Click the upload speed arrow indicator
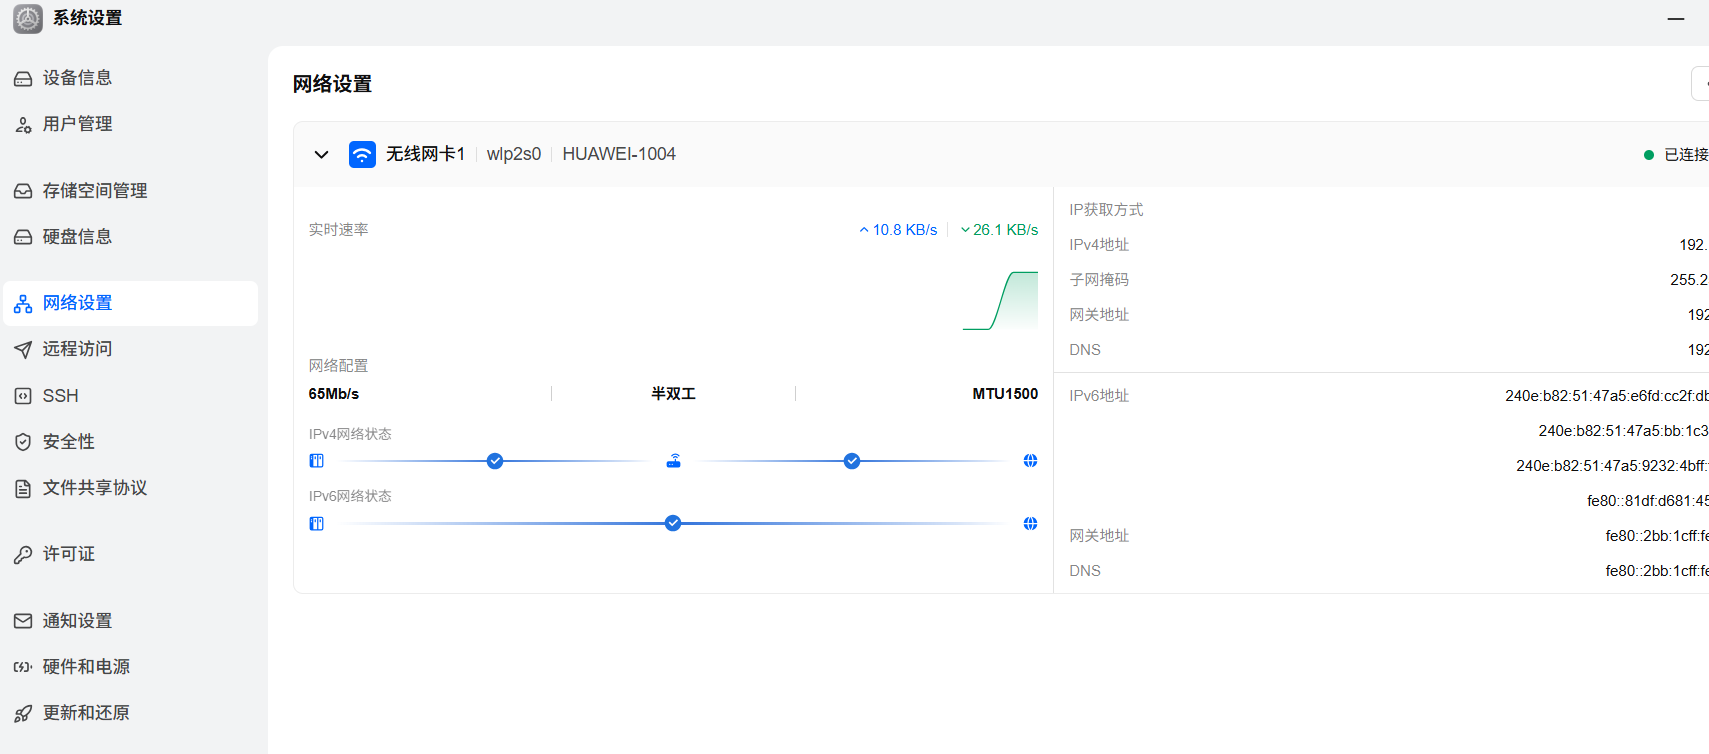Viewport: 1709px width, 754px height. 864,230
